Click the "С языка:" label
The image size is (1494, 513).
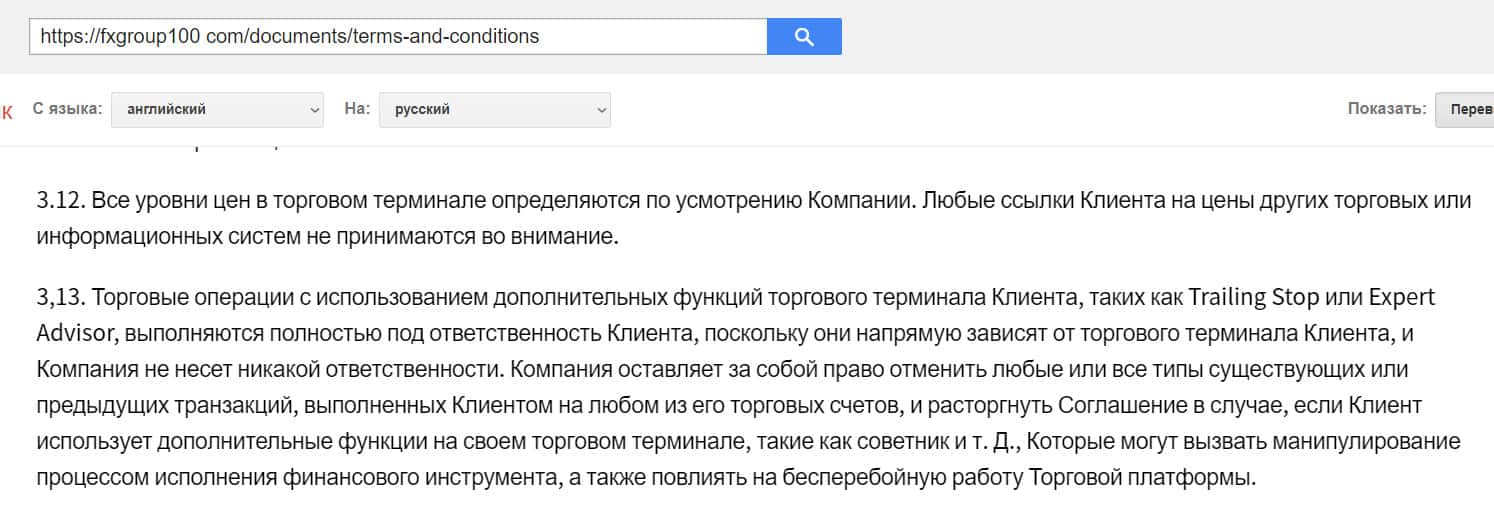click(67, 109)
